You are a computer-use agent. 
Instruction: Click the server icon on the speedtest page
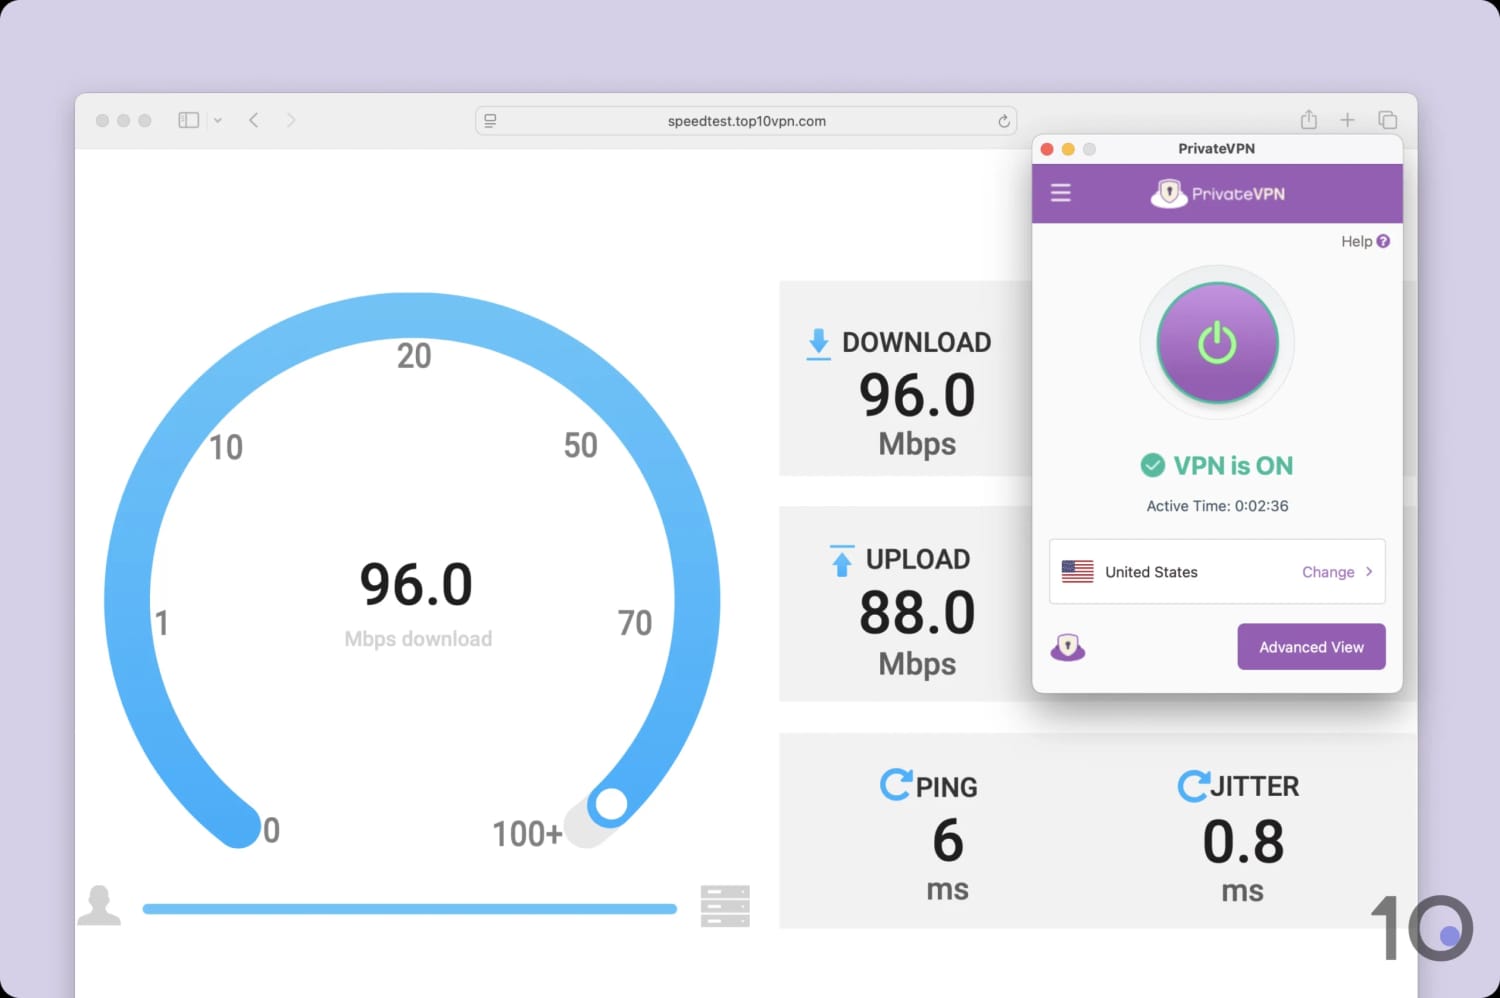click(x=724, y=905)
